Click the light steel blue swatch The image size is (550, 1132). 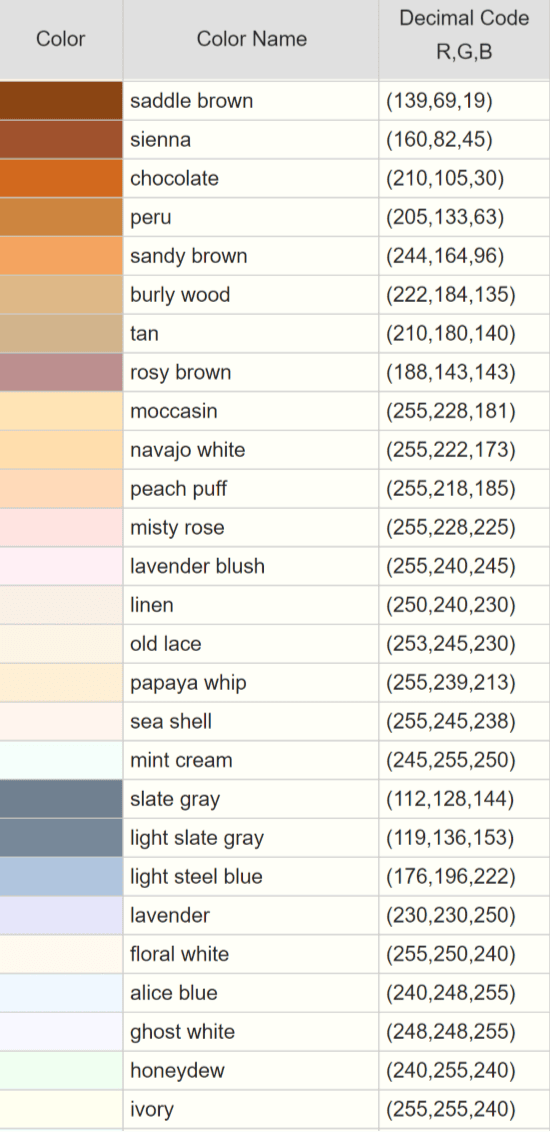[x=61, y=876]
